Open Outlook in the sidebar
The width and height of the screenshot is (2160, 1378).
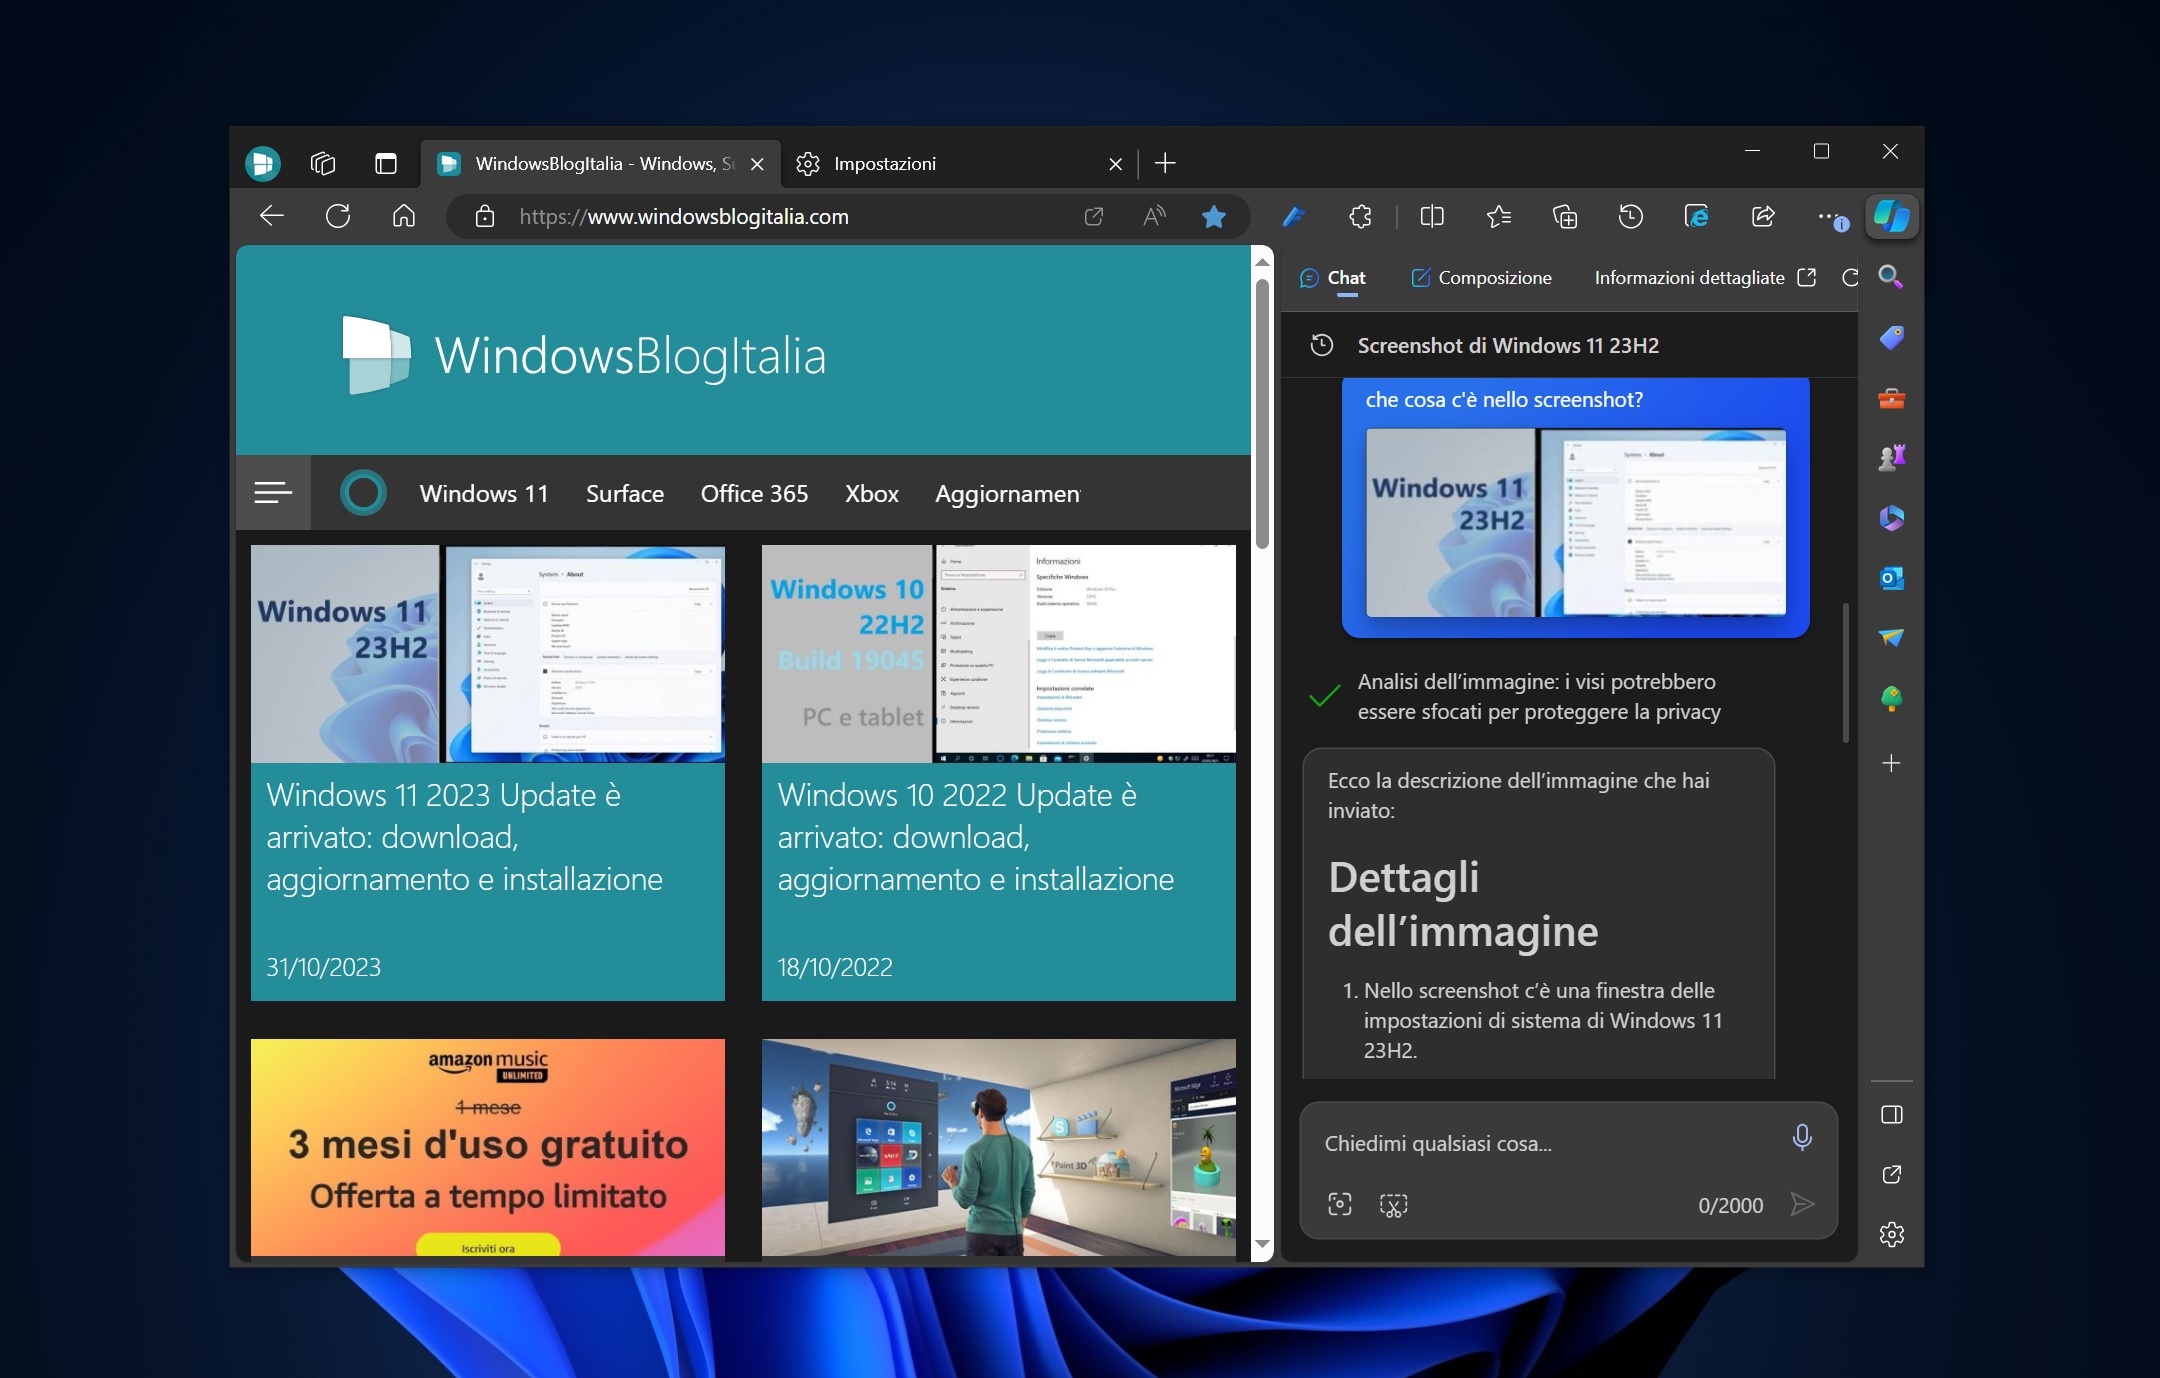coord(1891,578)
